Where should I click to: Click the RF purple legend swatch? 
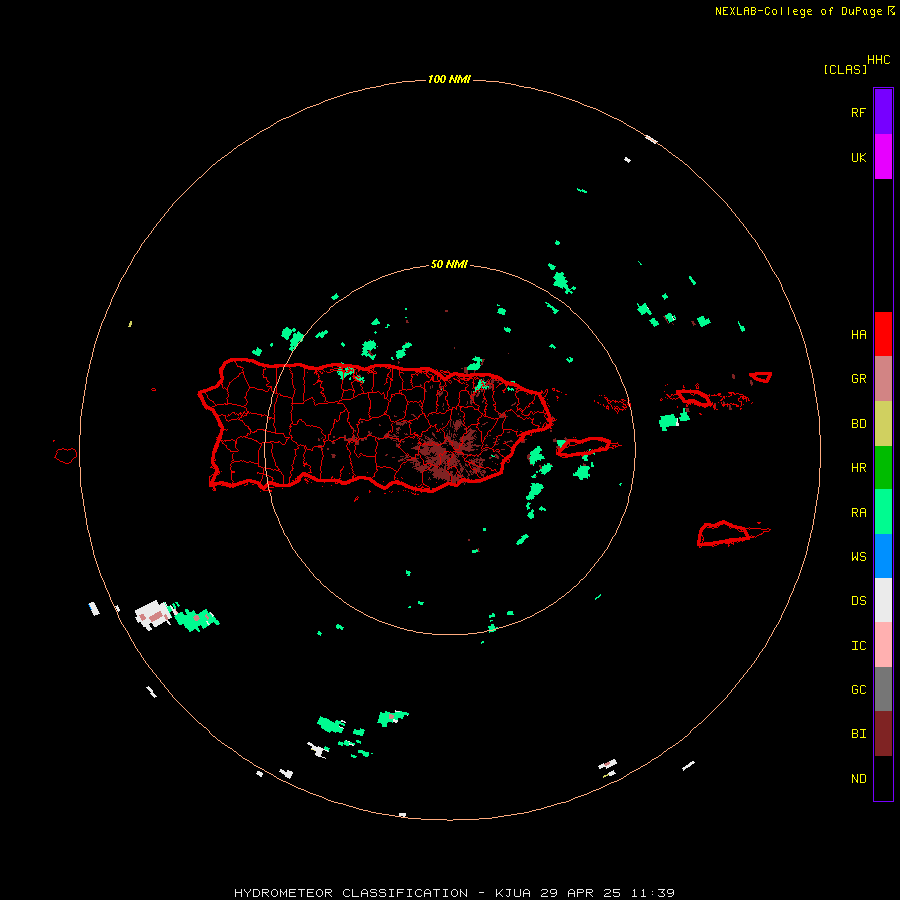tap(883, 111)
